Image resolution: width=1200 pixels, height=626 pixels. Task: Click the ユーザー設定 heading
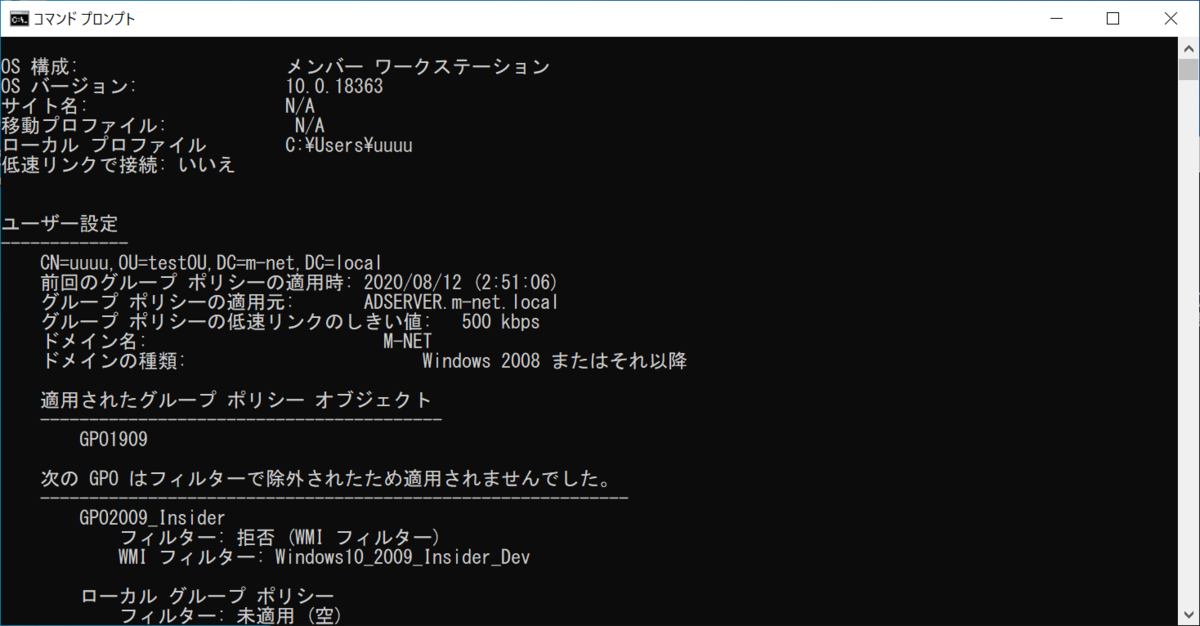pyautogui.click(x=60, y=223)
